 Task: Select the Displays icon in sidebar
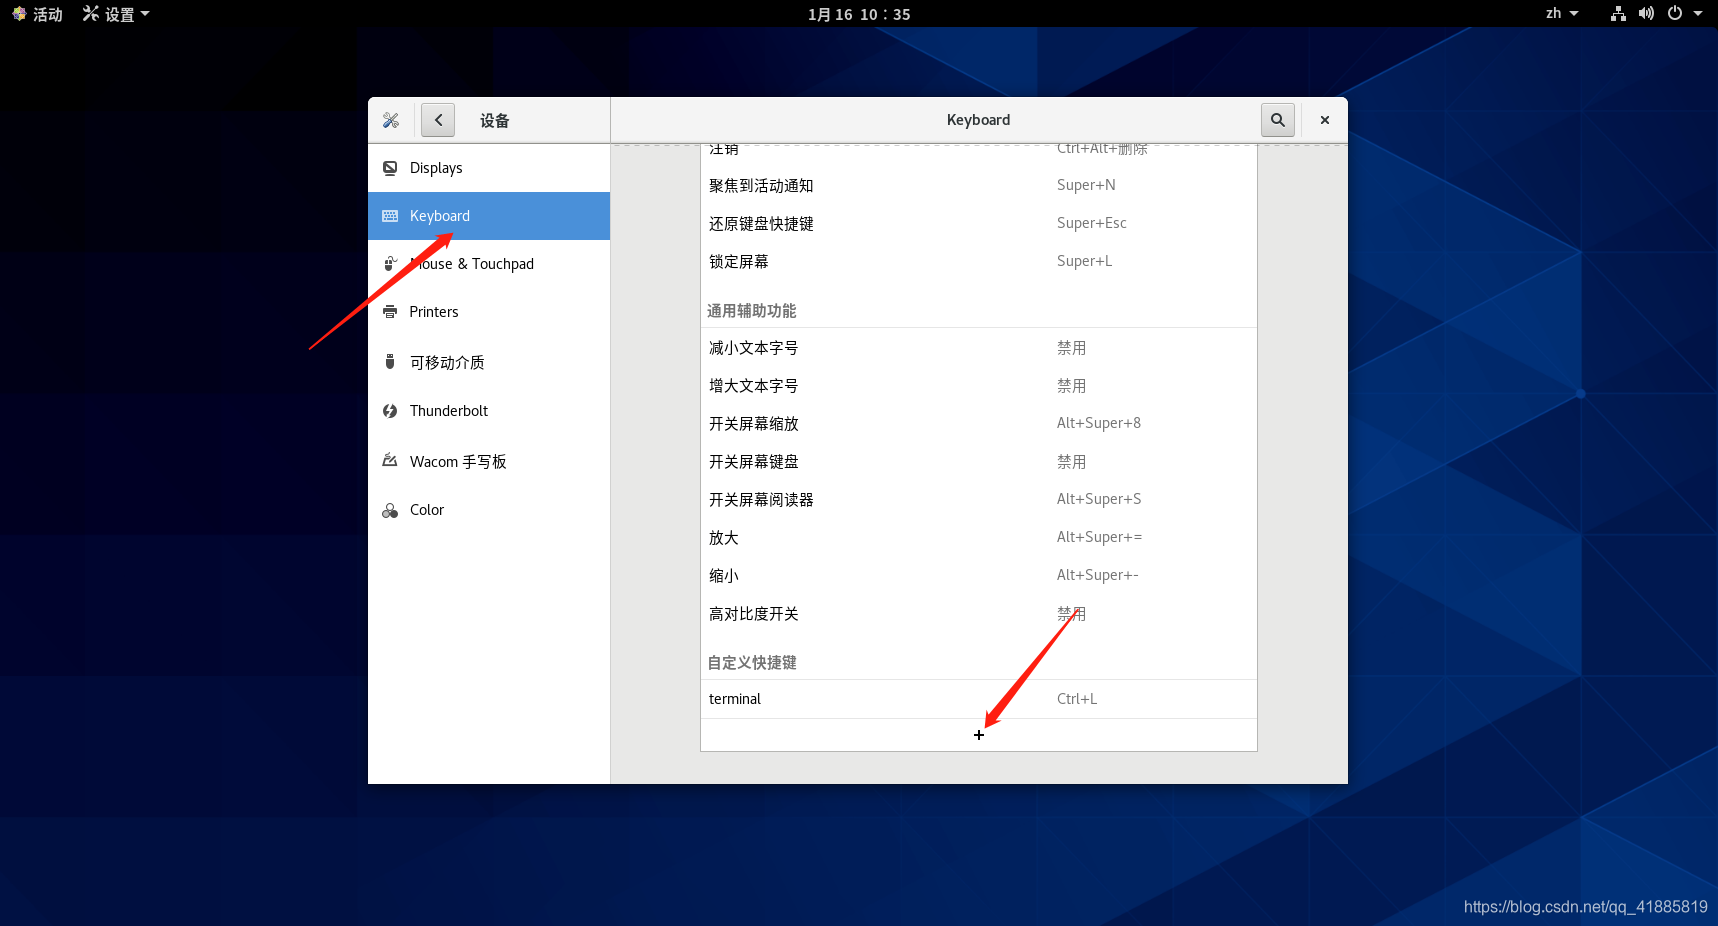point(390,168)
